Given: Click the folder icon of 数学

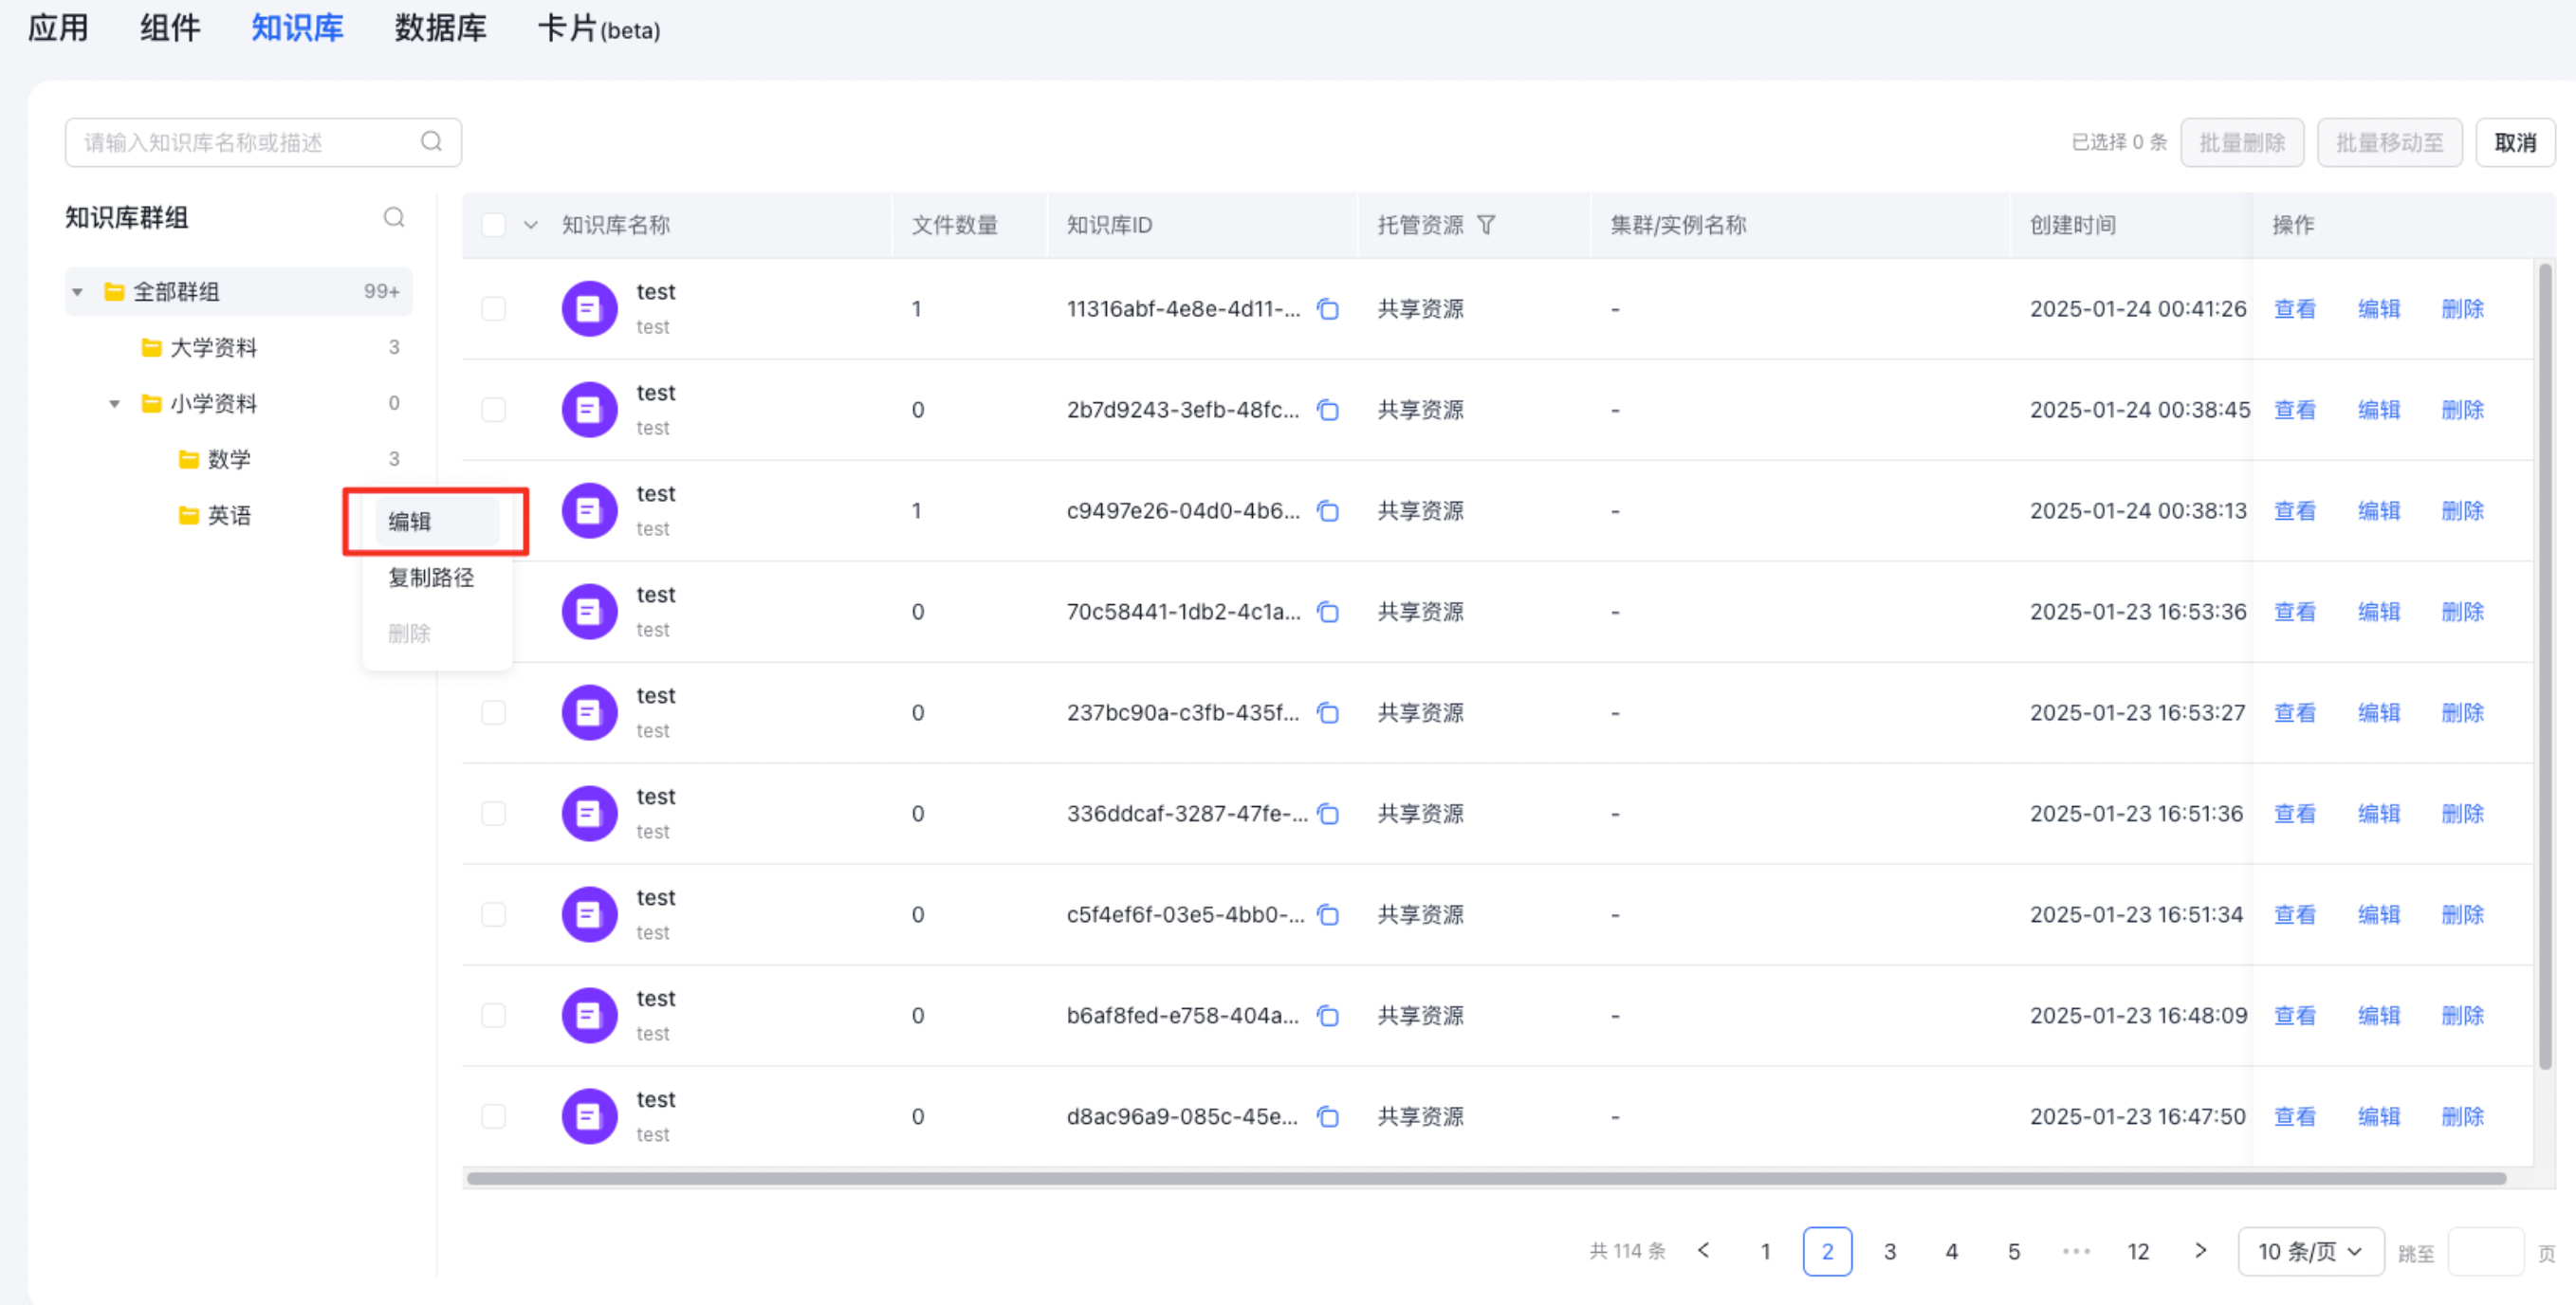Looking at the screenshot, I should click(x=188, y=460).
